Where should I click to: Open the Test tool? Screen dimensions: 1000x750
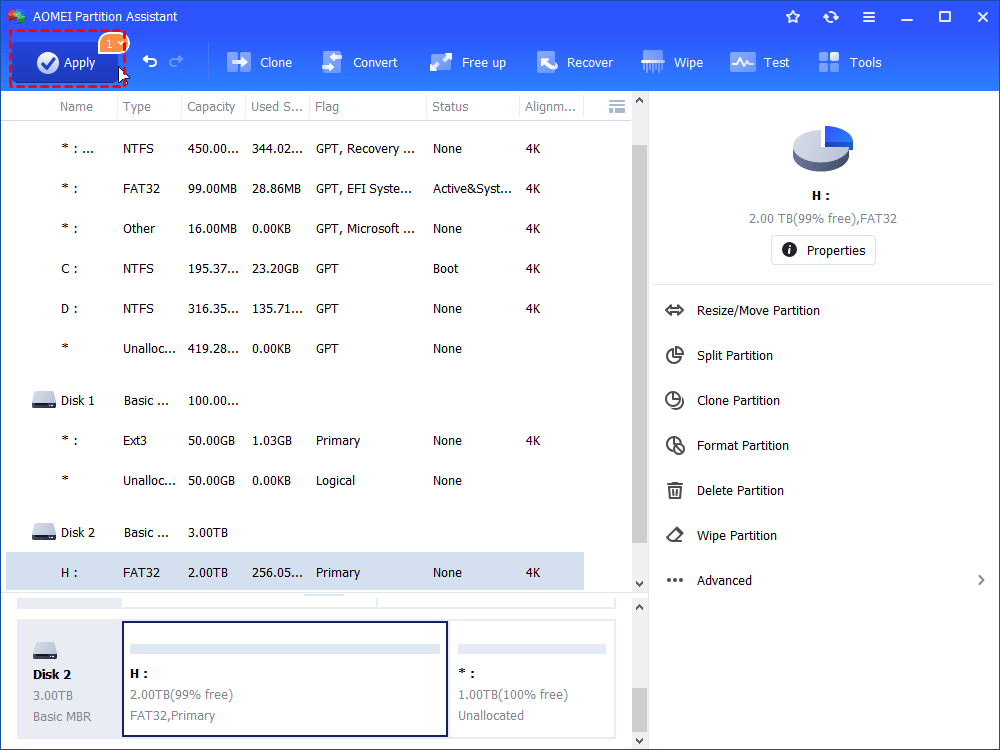tap(760, 62)
